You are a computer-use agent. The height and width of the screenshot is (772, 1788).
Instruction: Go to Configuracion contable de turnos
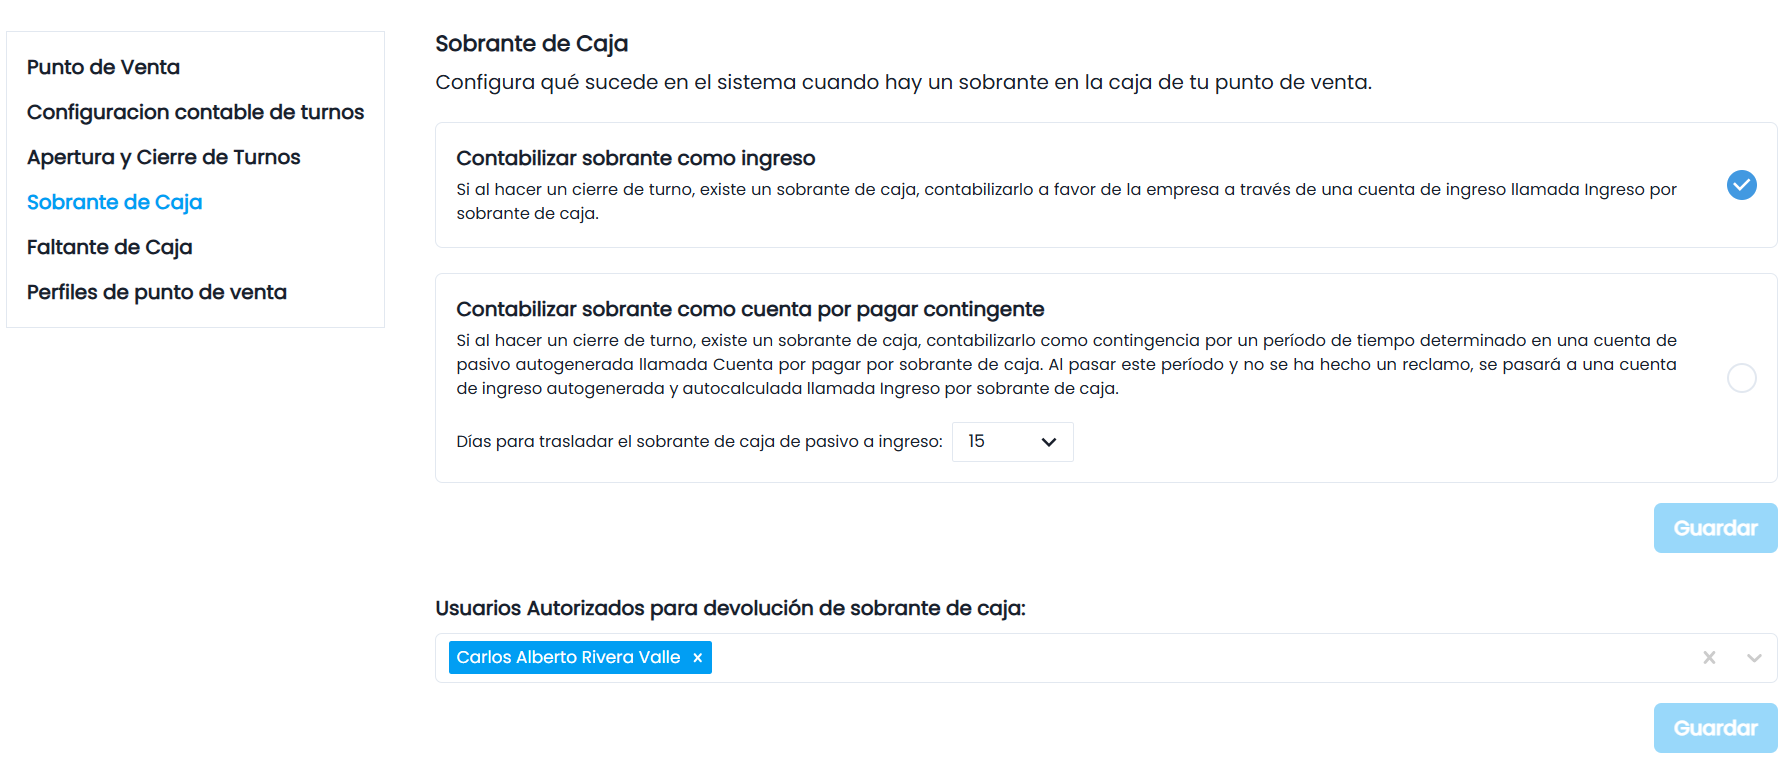pyautogui.click(x=195, y=112)
